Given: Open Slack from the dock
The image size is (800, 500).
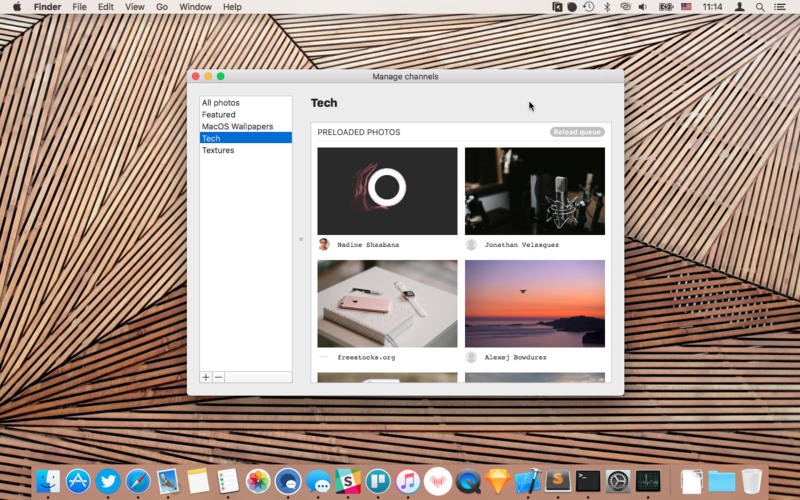Looking at the screenshot, I should [x=348, y=481].
